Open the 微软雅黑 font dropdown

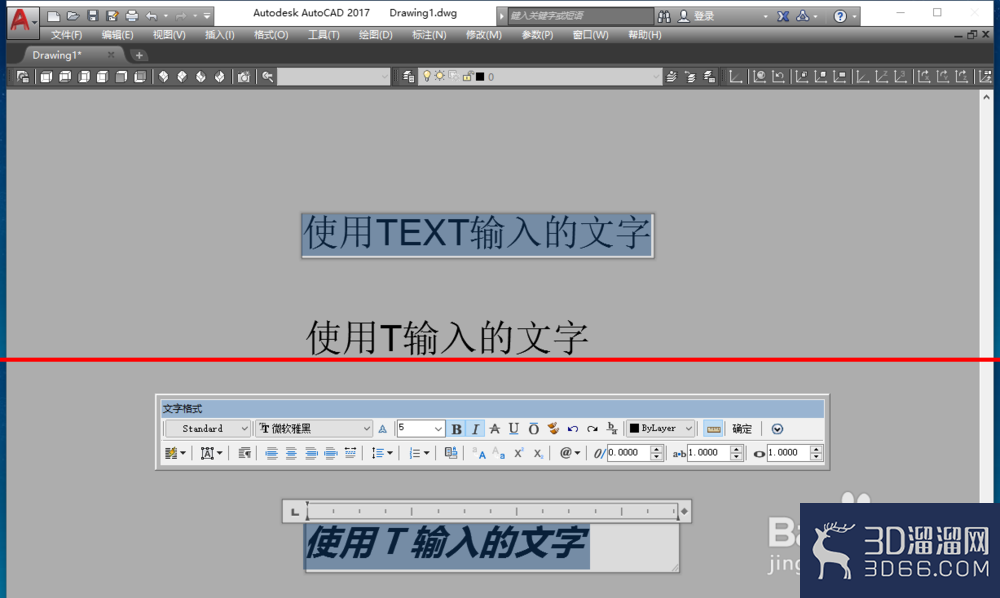tap(314, 429)
